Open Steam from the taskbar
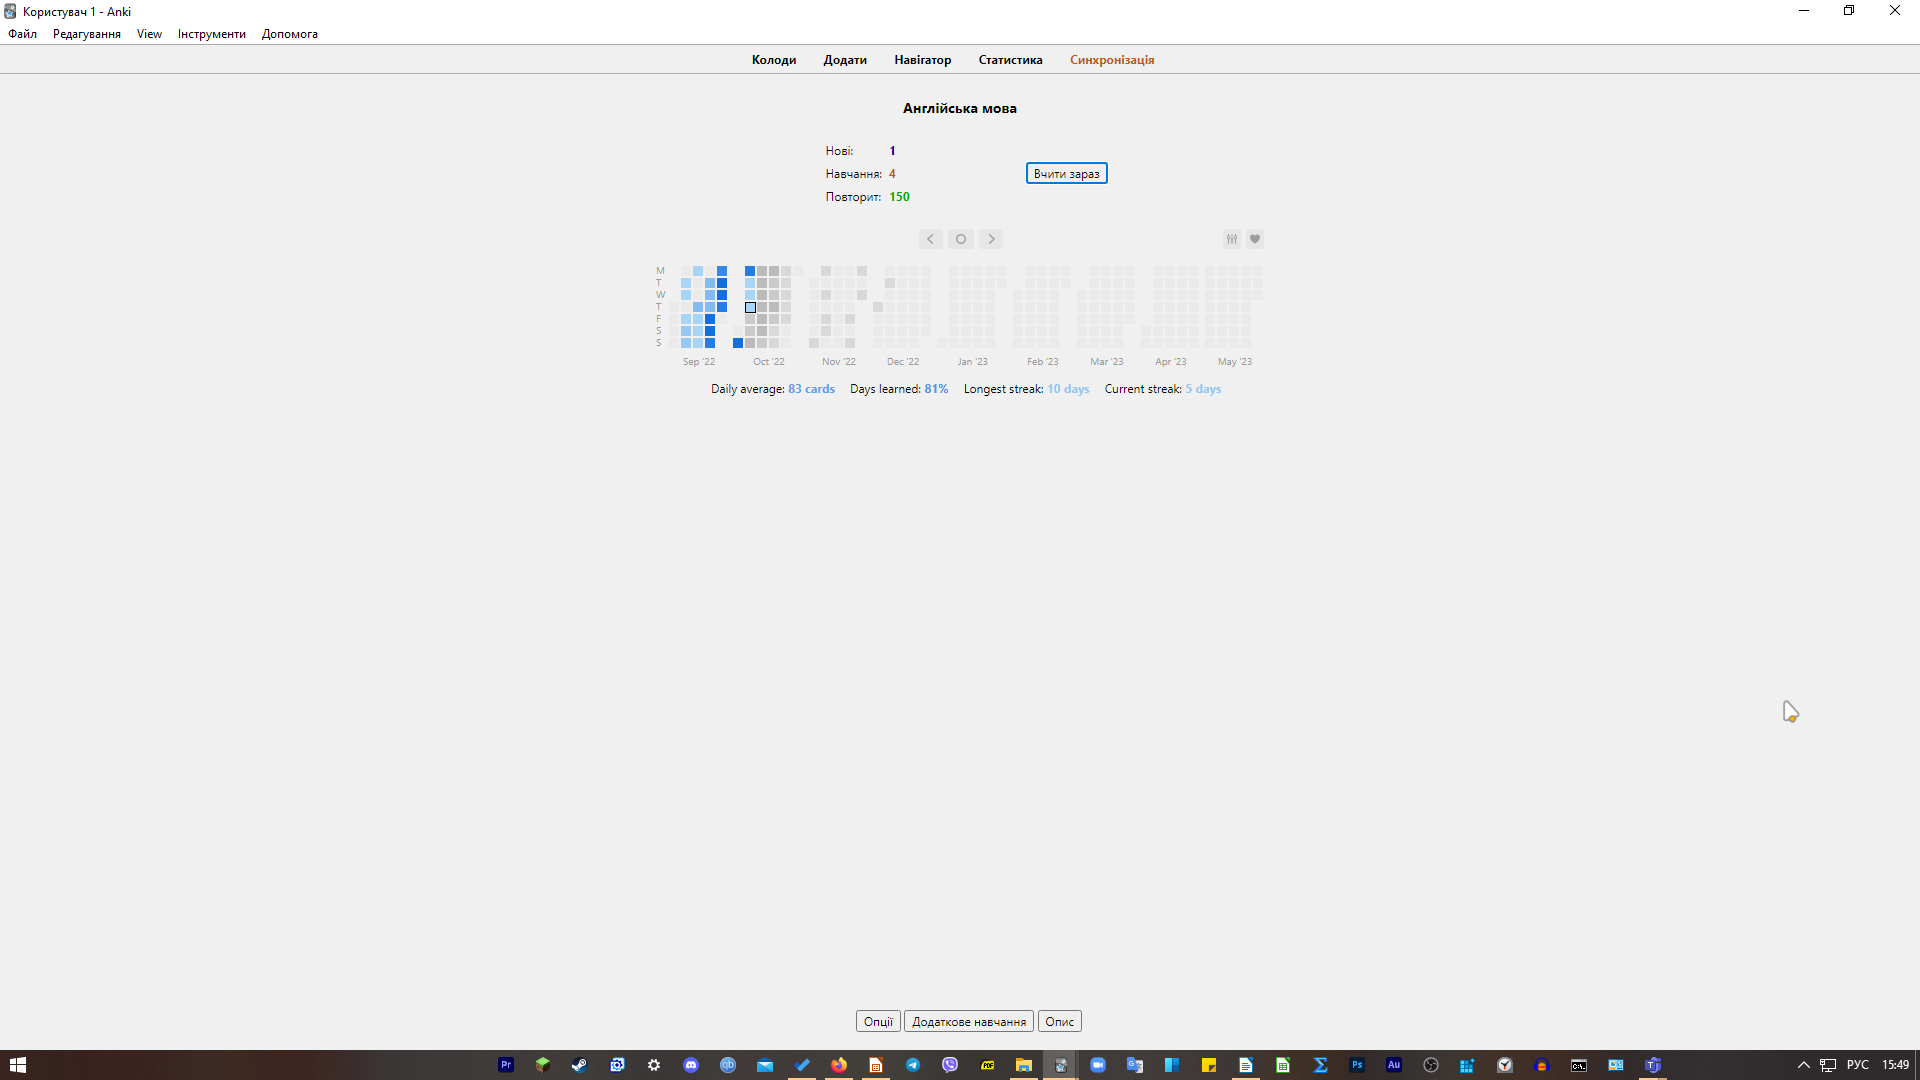This screenshot has height=1080, width=1920. pos(580,1065)
